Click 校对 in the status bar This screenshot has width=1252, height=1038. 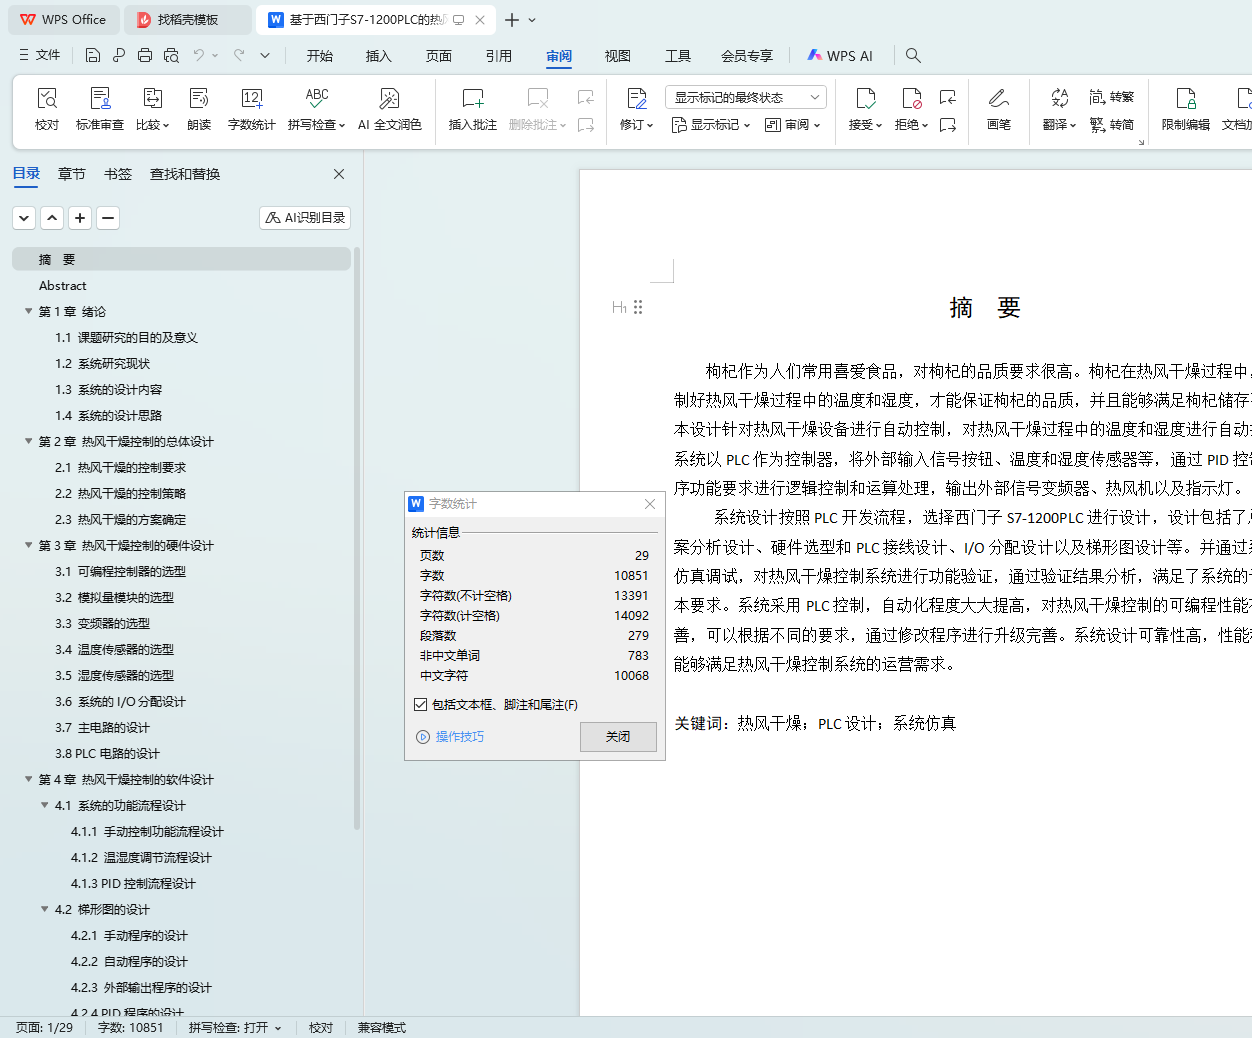(321, 1028)
